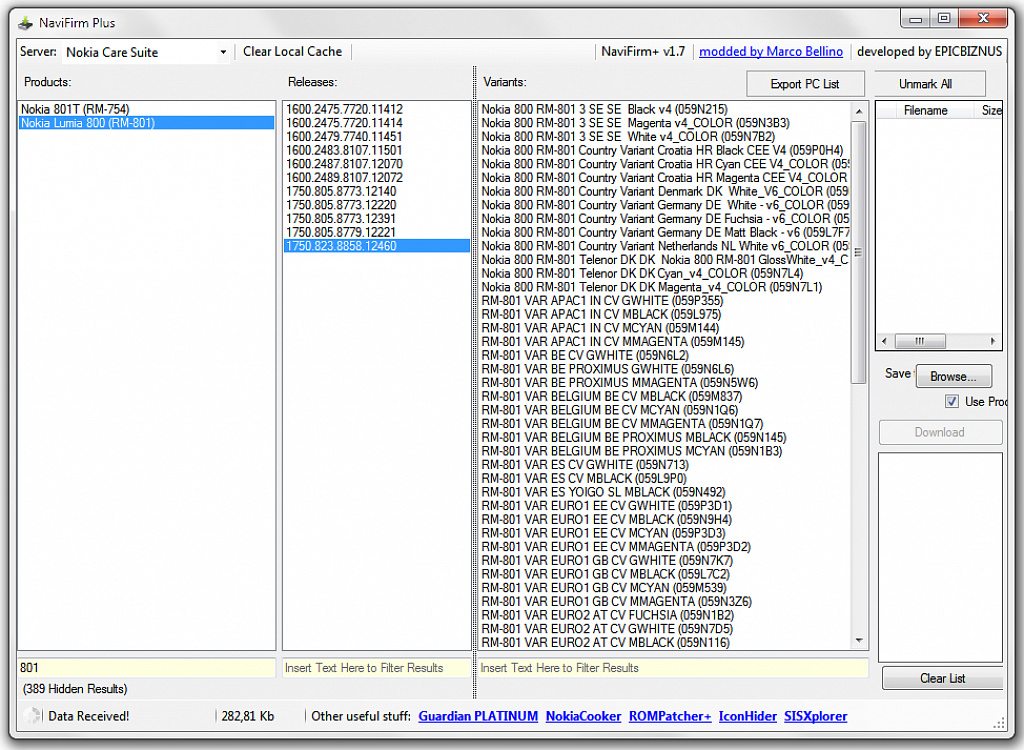This screenshot has width=1024, height=750.
Task: Select variant 3 SE SE Magenta v4_COLOR (059N3B3)
Action: (665, 123)
